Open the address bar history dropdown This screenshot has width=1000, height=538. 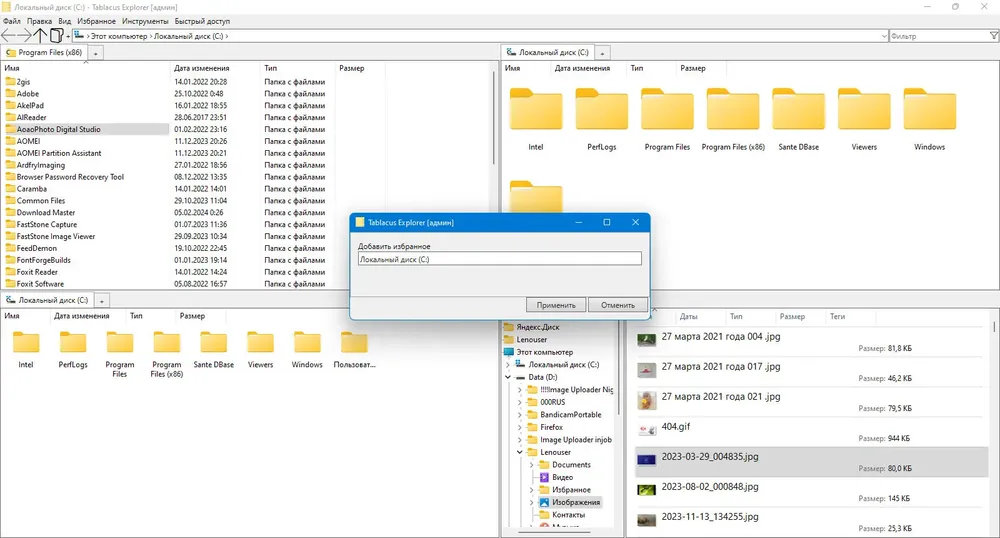click(x=883, y=36)
